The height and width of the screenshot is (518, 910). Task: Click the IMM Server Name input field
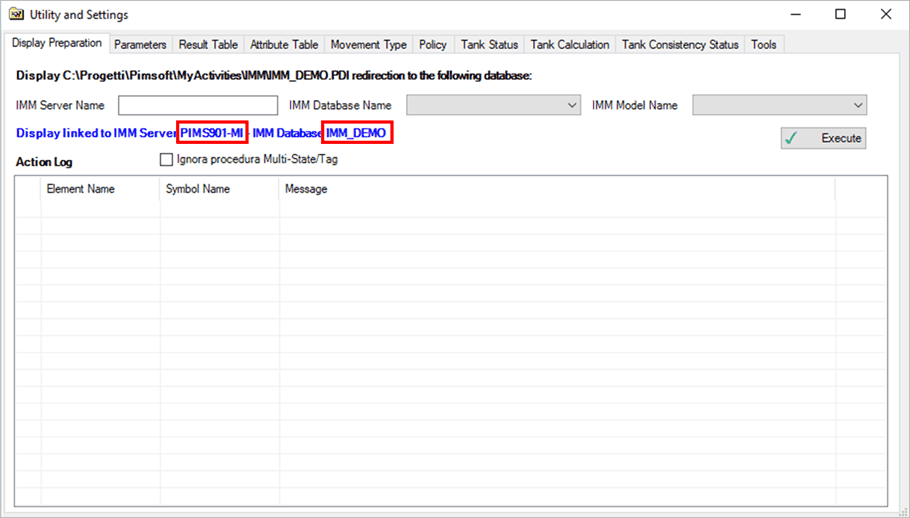[x=198, y=105]
